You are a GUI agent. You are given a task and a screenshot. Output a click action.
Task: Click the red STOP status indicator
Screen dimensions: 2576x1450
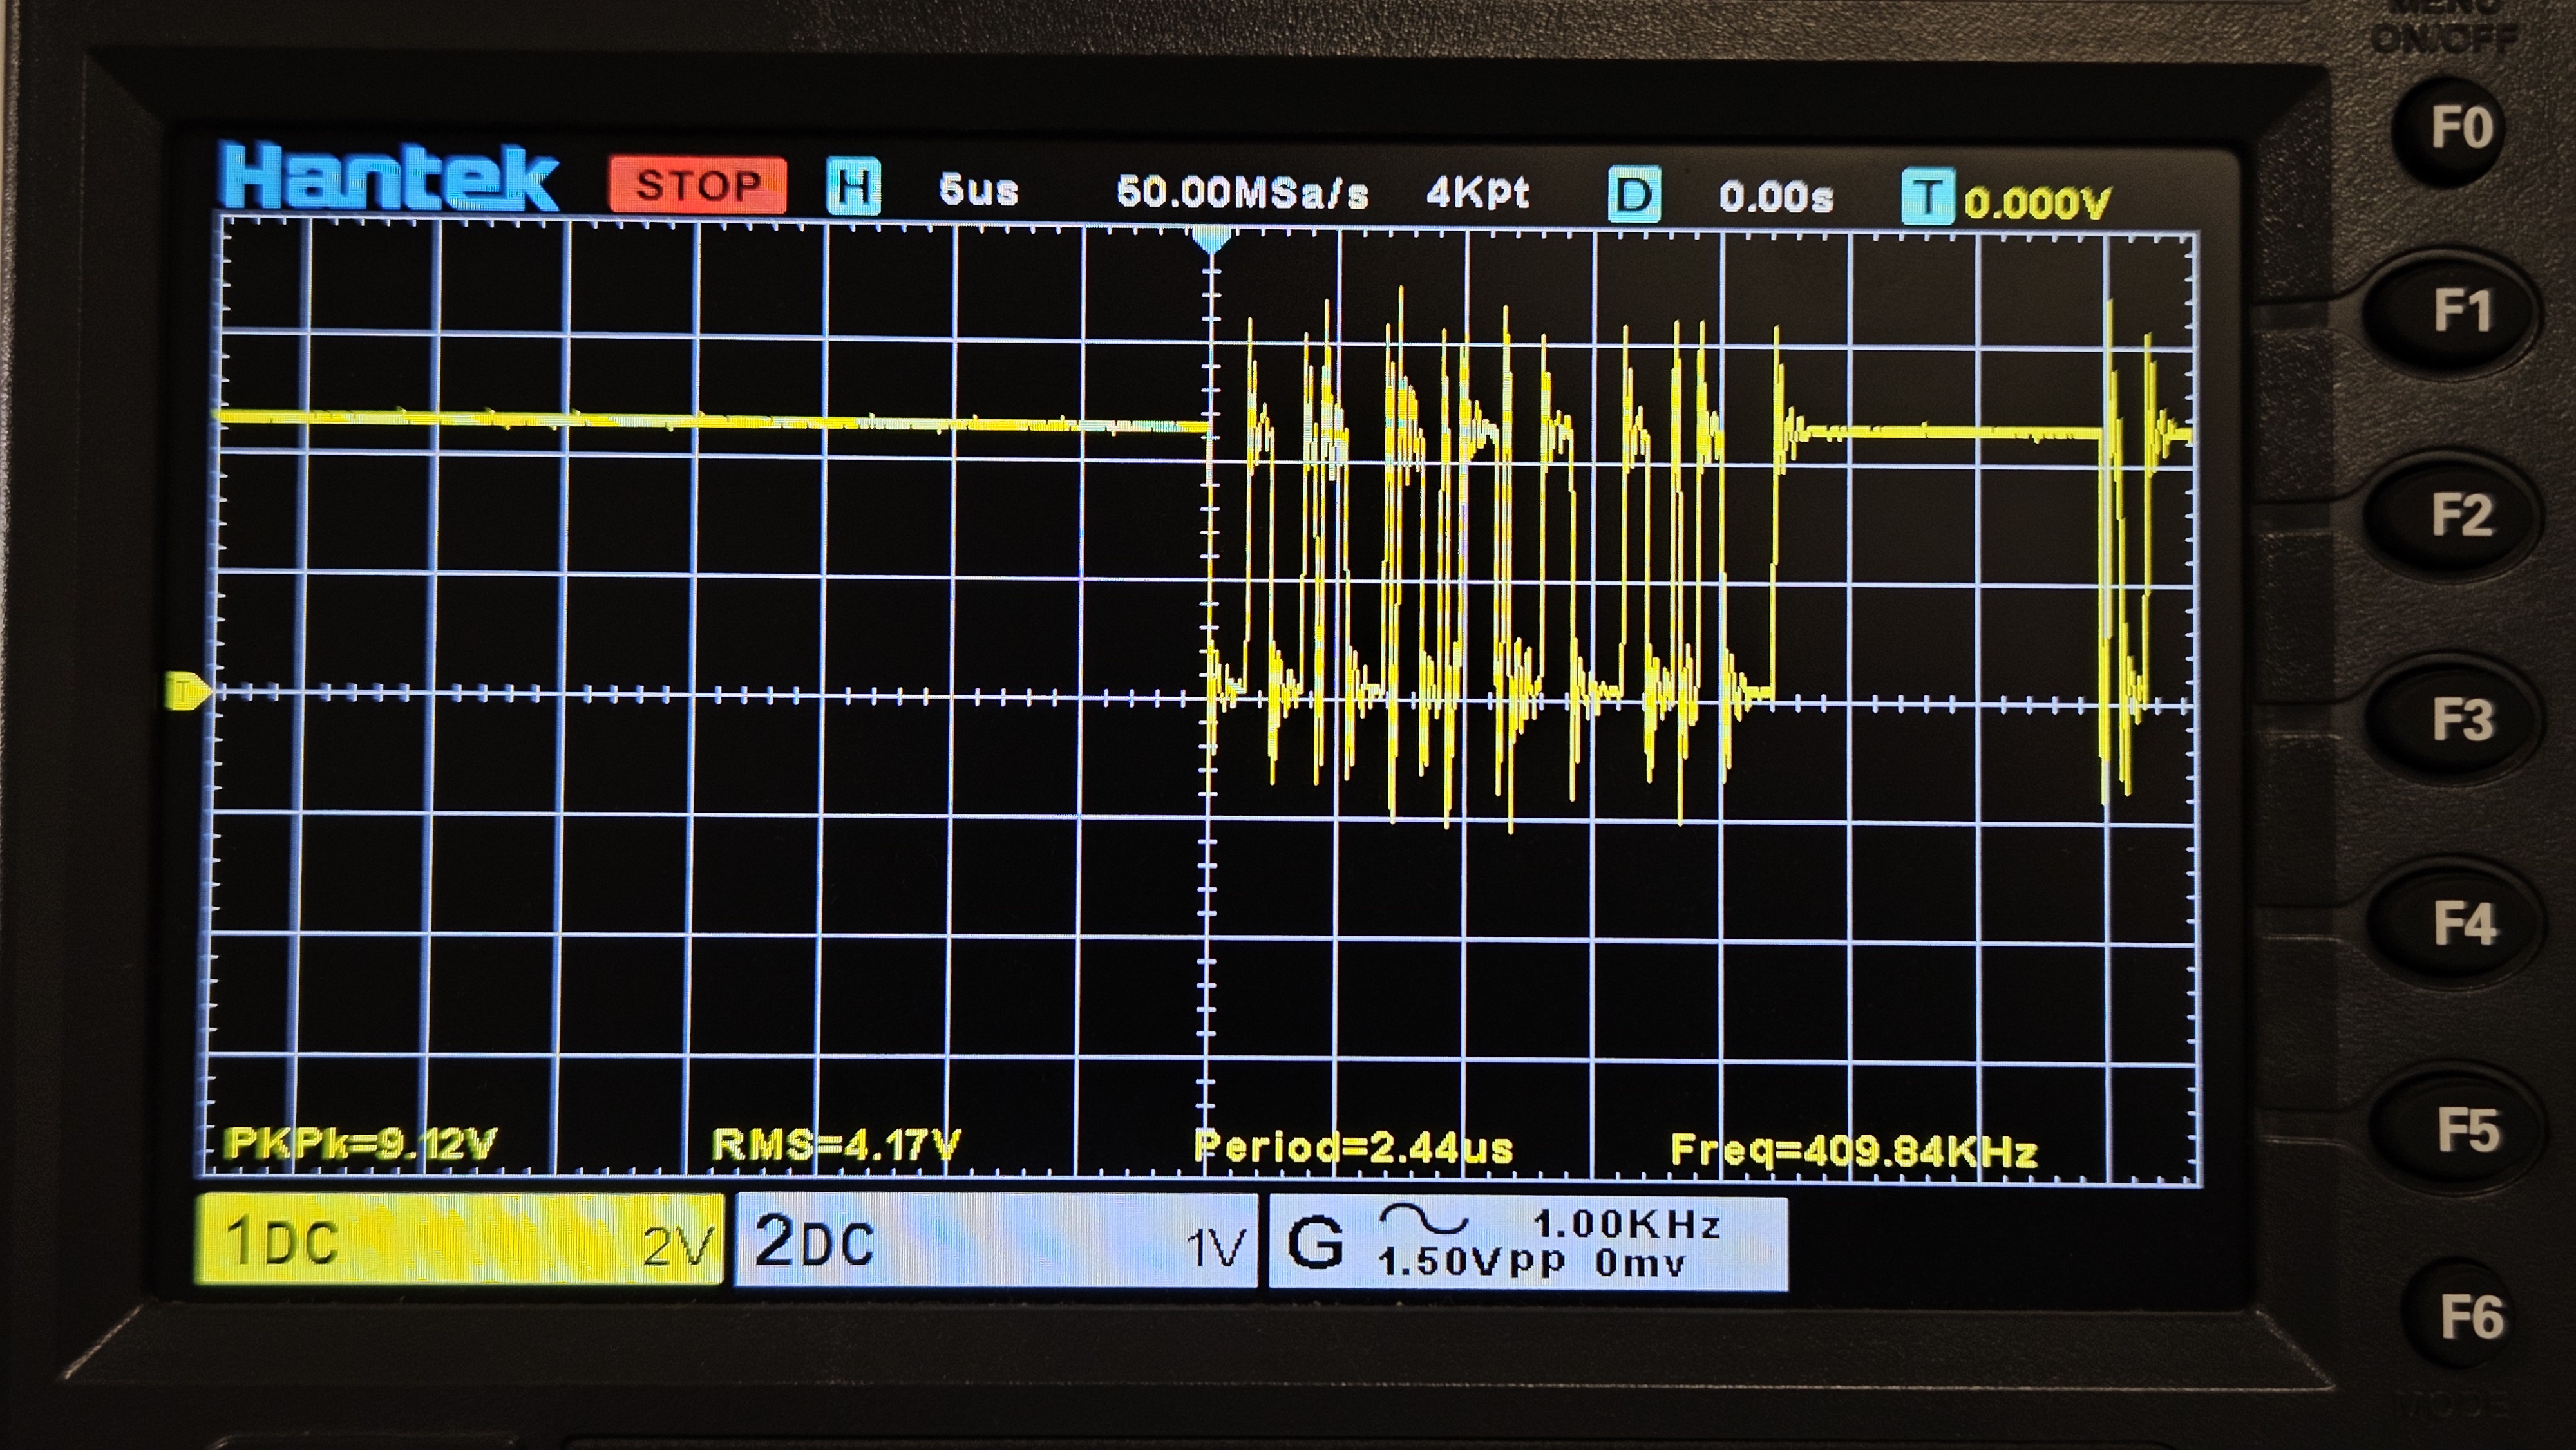[x=697, y=186]
